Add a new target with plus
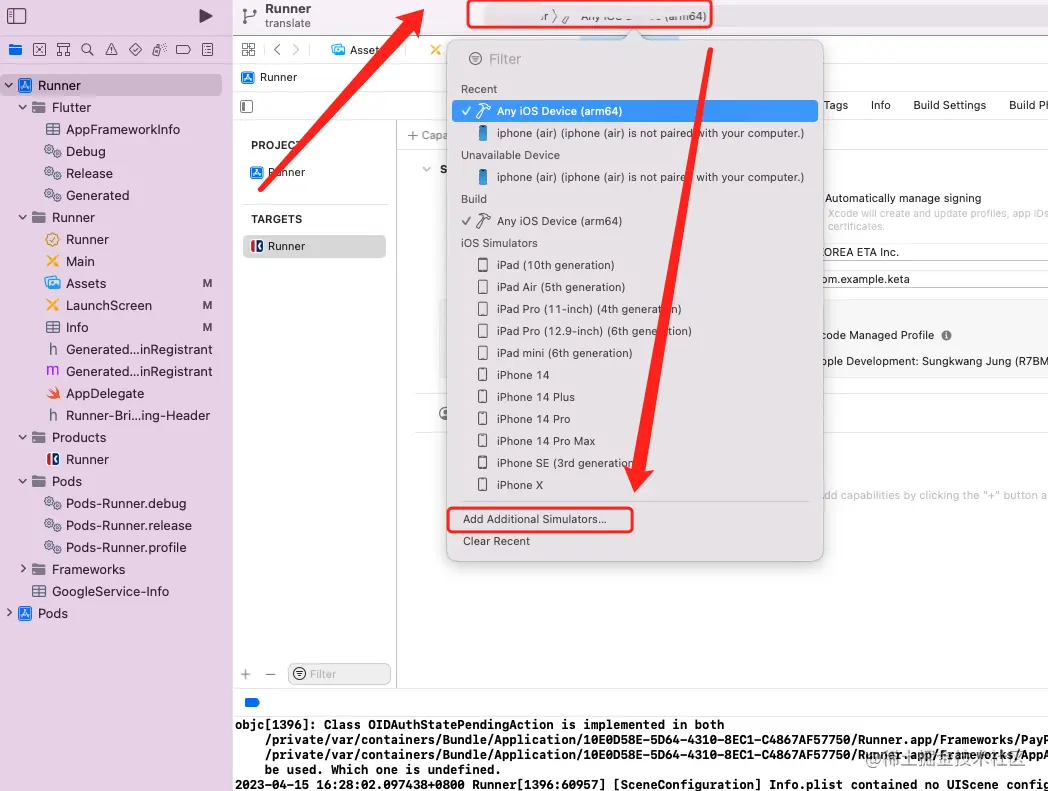Viewport: 1048px width, 791px height. [246, 674]
